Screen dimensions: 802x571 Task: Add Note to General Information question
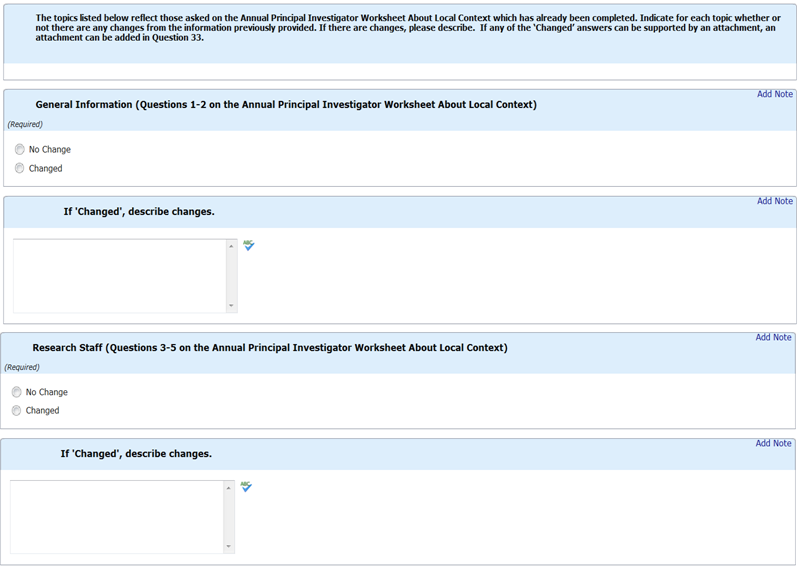pyautogui.click(x=774, y=94)
